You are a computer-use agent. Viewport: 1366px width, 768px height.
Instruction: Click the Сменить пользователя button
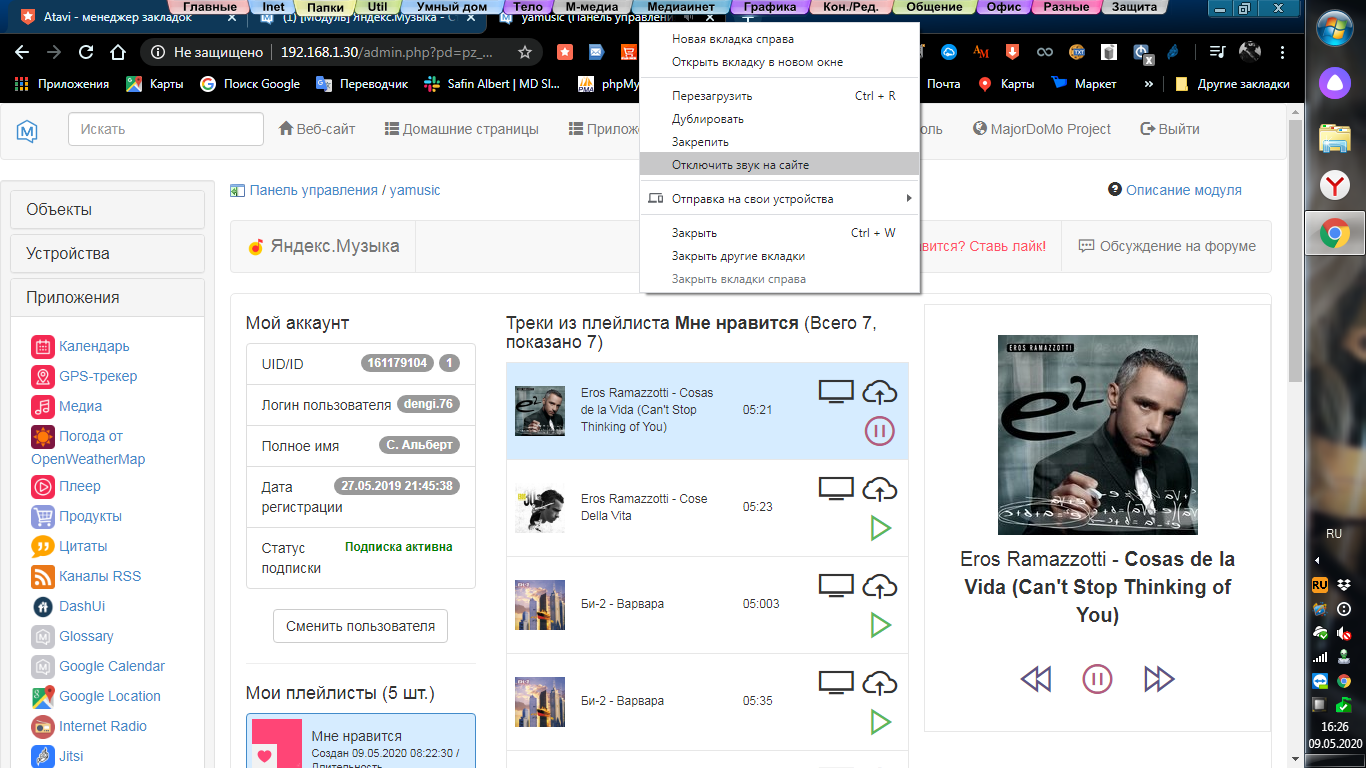tap(360, 626)
